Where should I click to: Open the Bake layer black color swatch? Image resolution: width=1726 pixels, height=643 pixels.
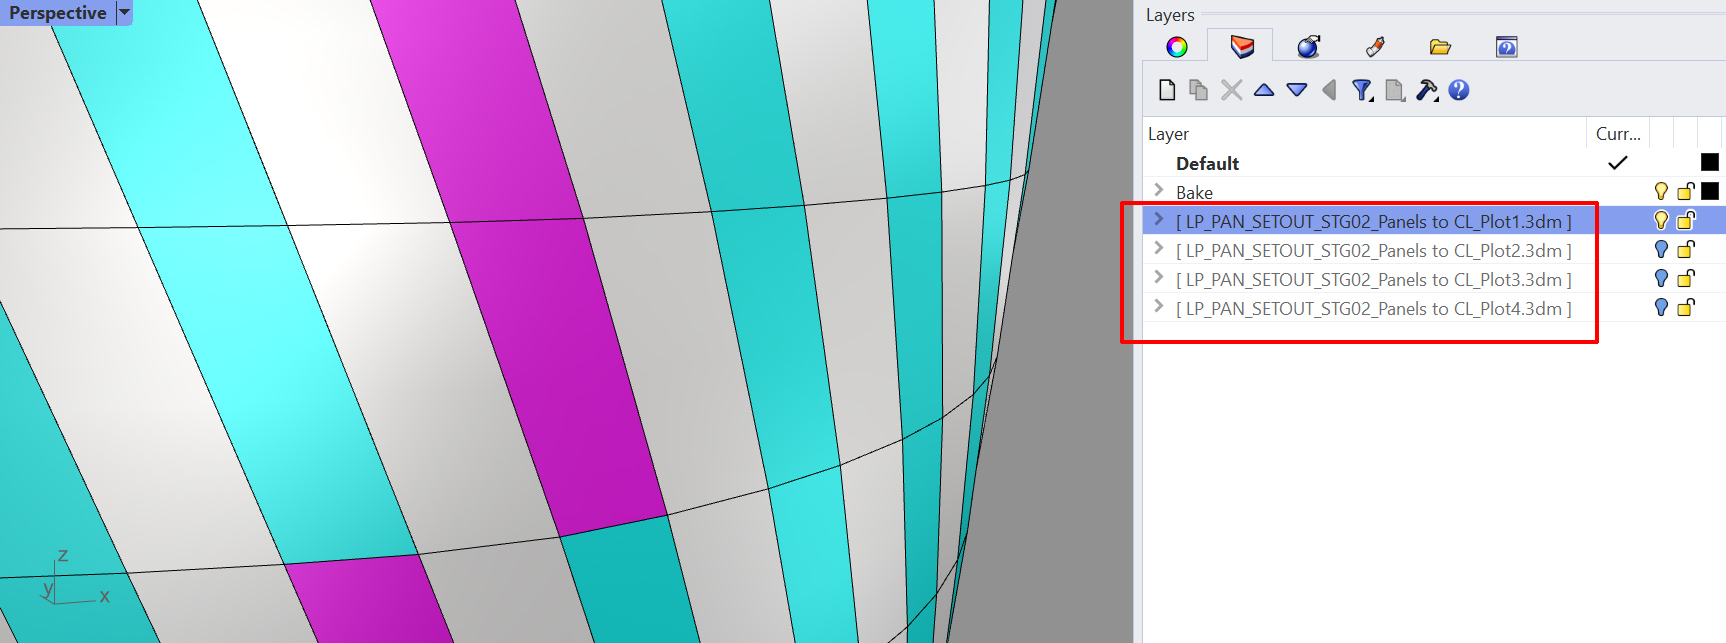pyautogui.click(x=1710, y=191)
